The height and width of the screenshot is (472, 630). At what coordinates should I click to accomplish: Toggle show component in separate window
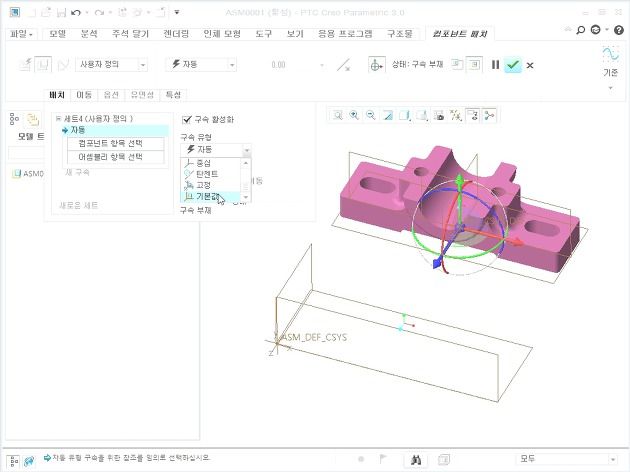click(x=457, y=64)
